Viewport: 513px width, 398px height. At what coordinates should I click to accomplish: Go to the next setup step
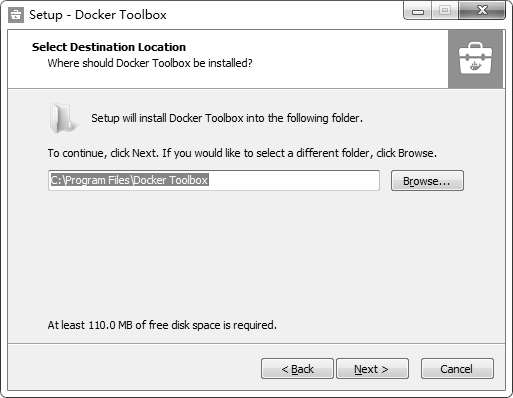coord(372,369)
